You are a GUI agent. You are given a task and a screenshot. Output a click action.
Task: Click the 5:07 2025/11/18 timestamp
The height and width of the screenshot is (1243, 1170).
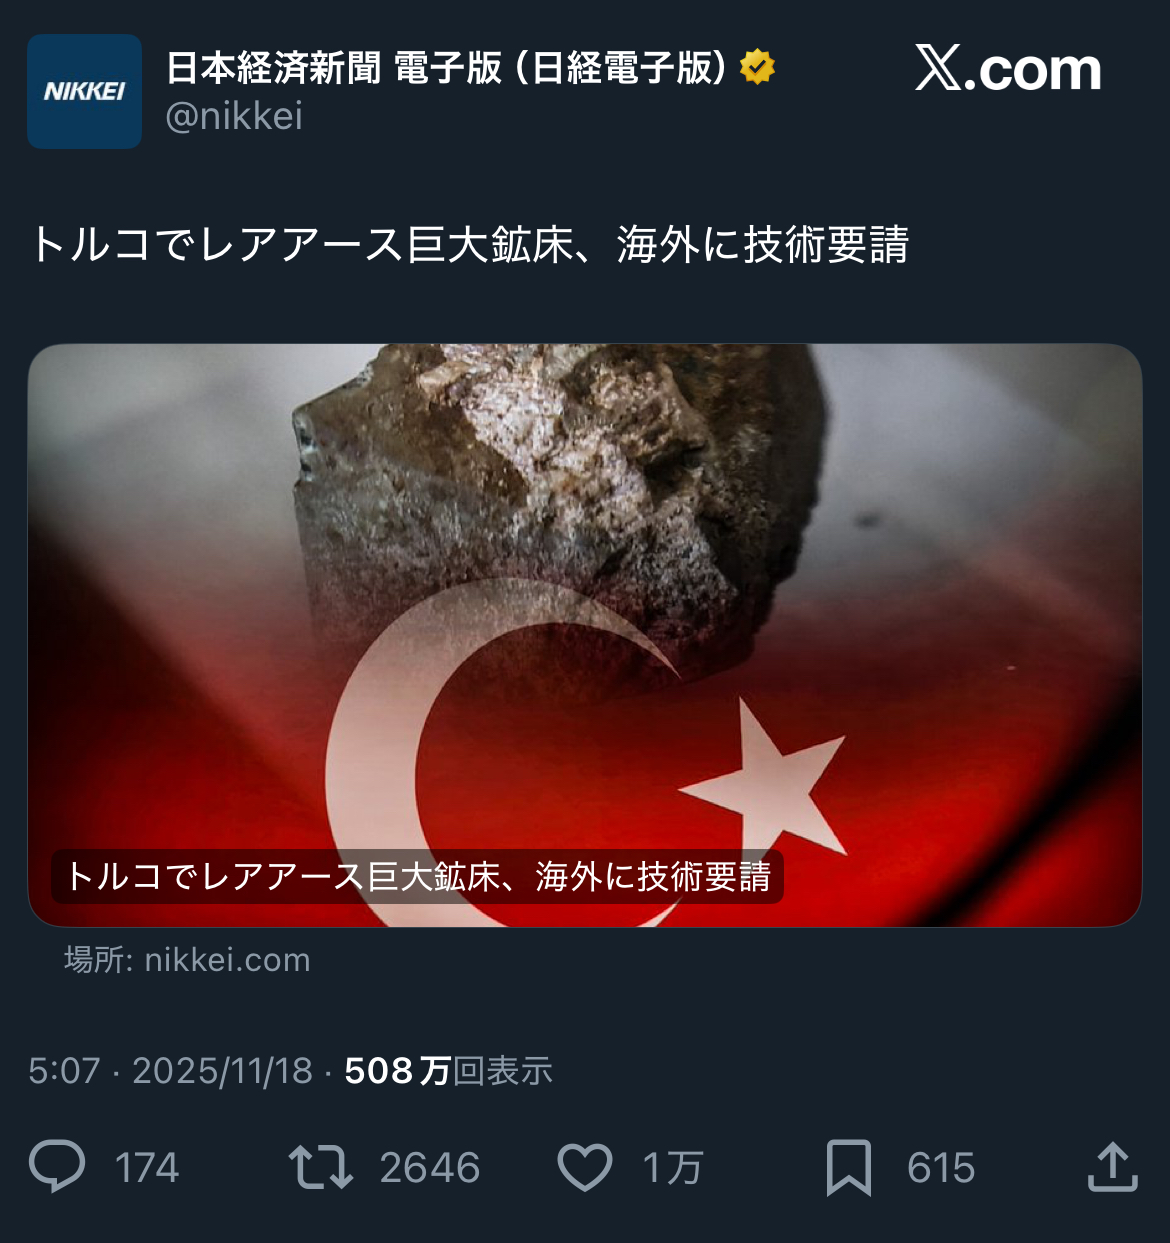(171, 1071)
